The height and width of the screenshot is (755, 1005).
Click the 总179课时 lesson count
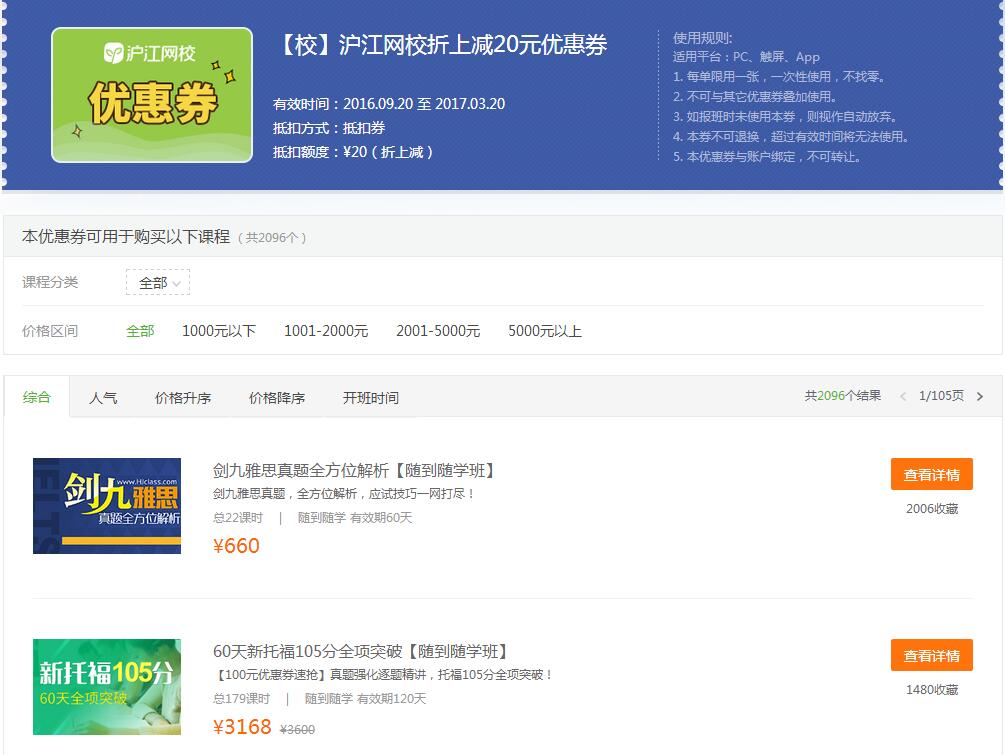[242, 699]
